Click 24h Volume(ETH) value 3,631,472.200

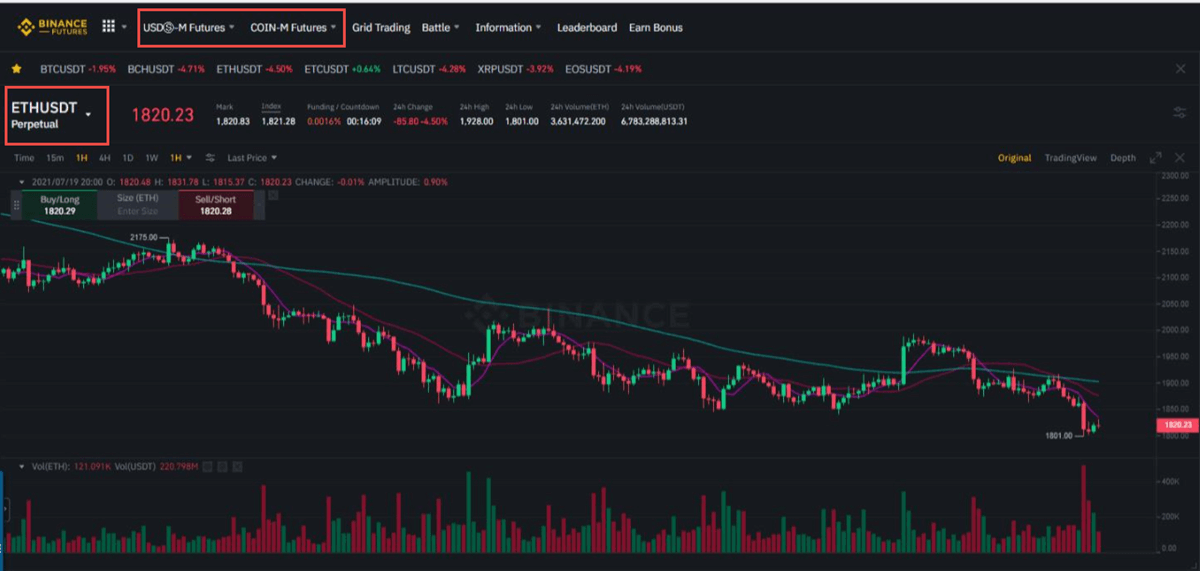(578, 121)
